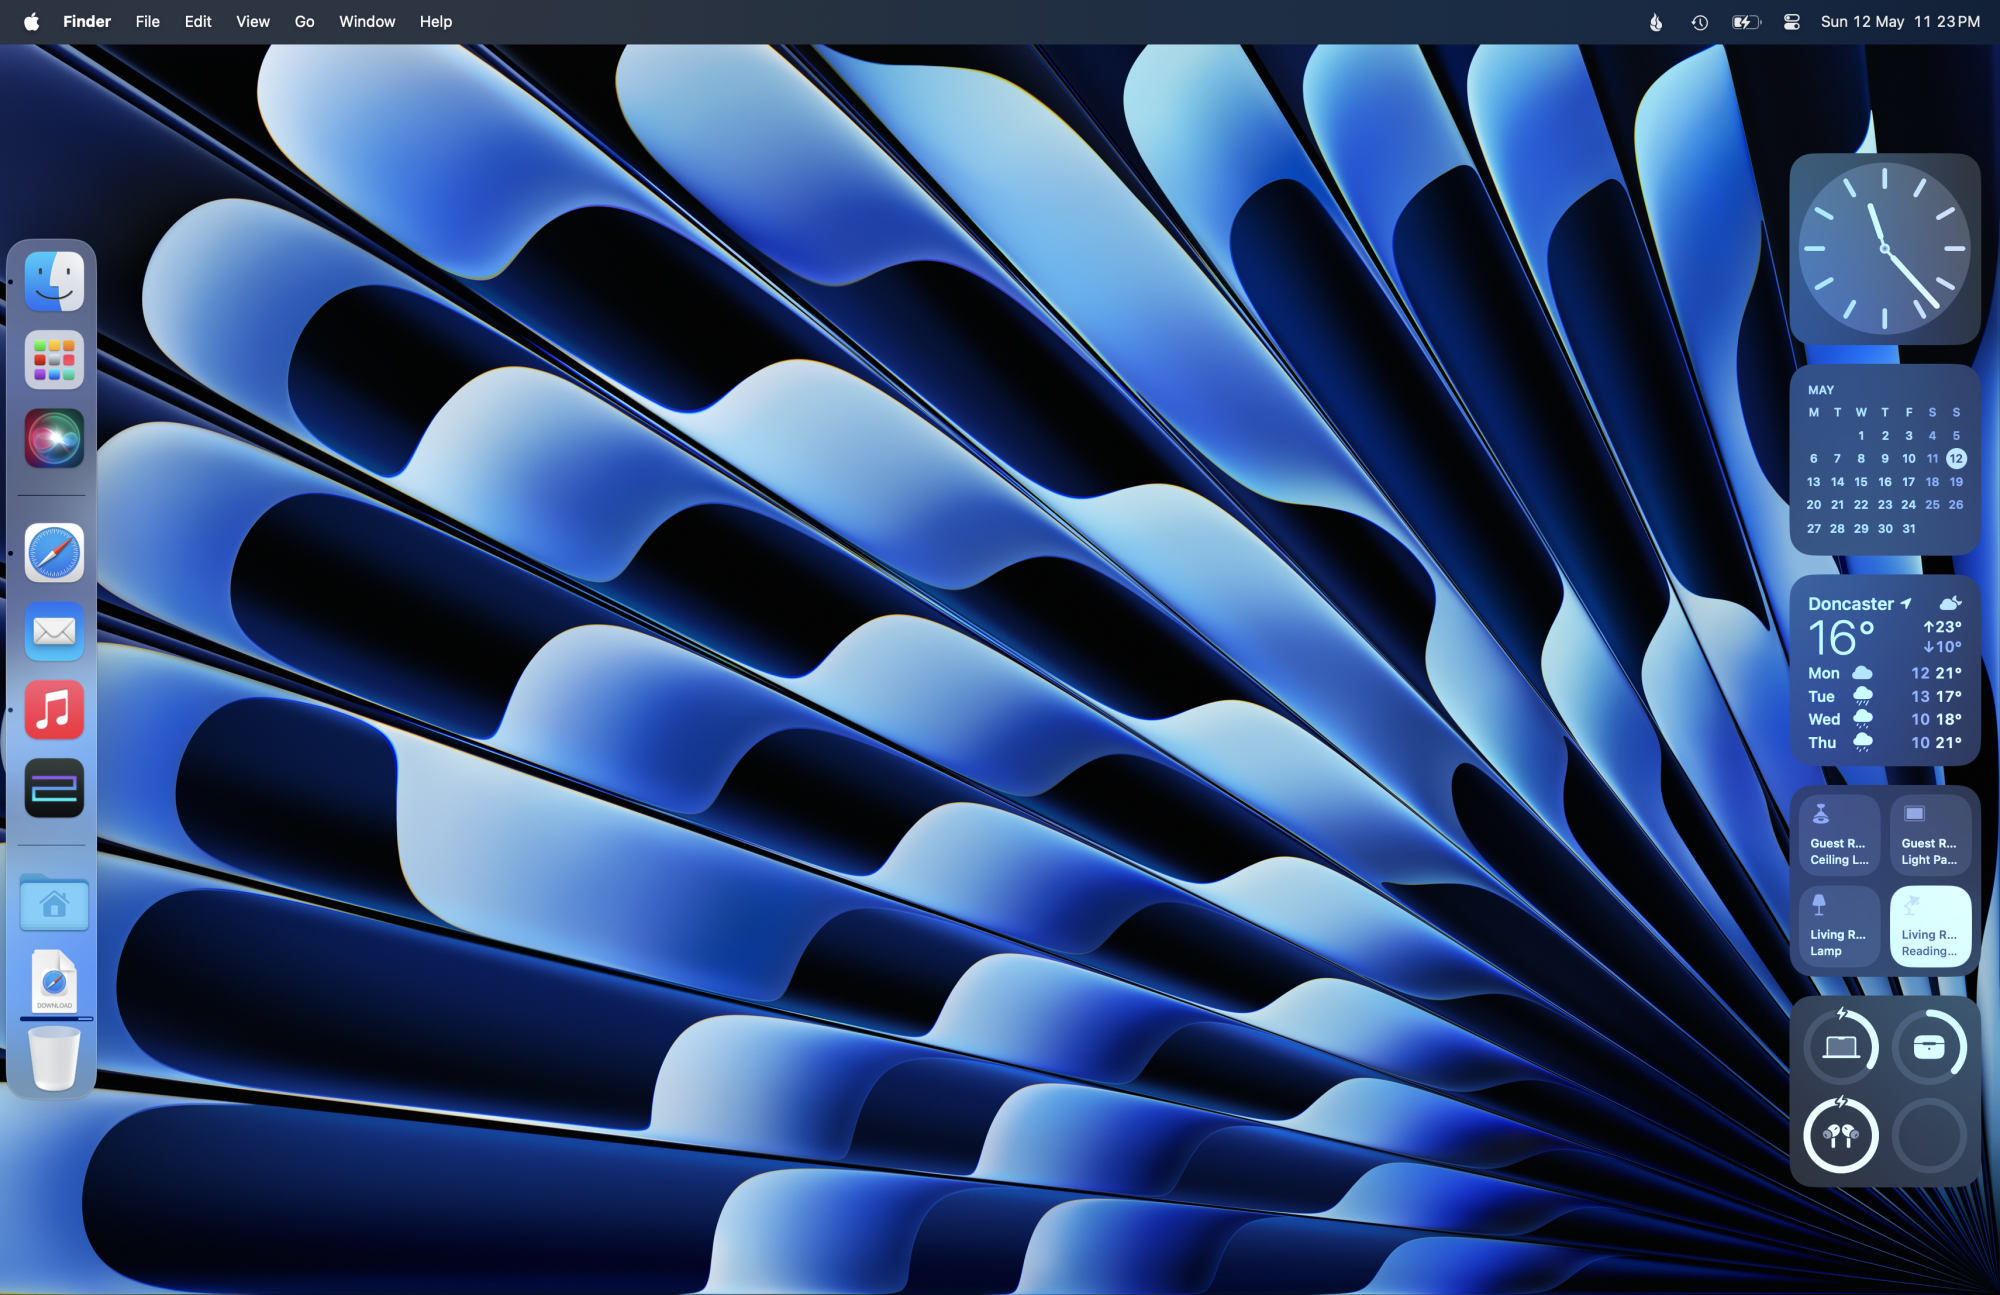Click date 31 in calendar widget
Image resolution: width=2000 pixels, height=1295 pixels.
tap(1909, 528)
